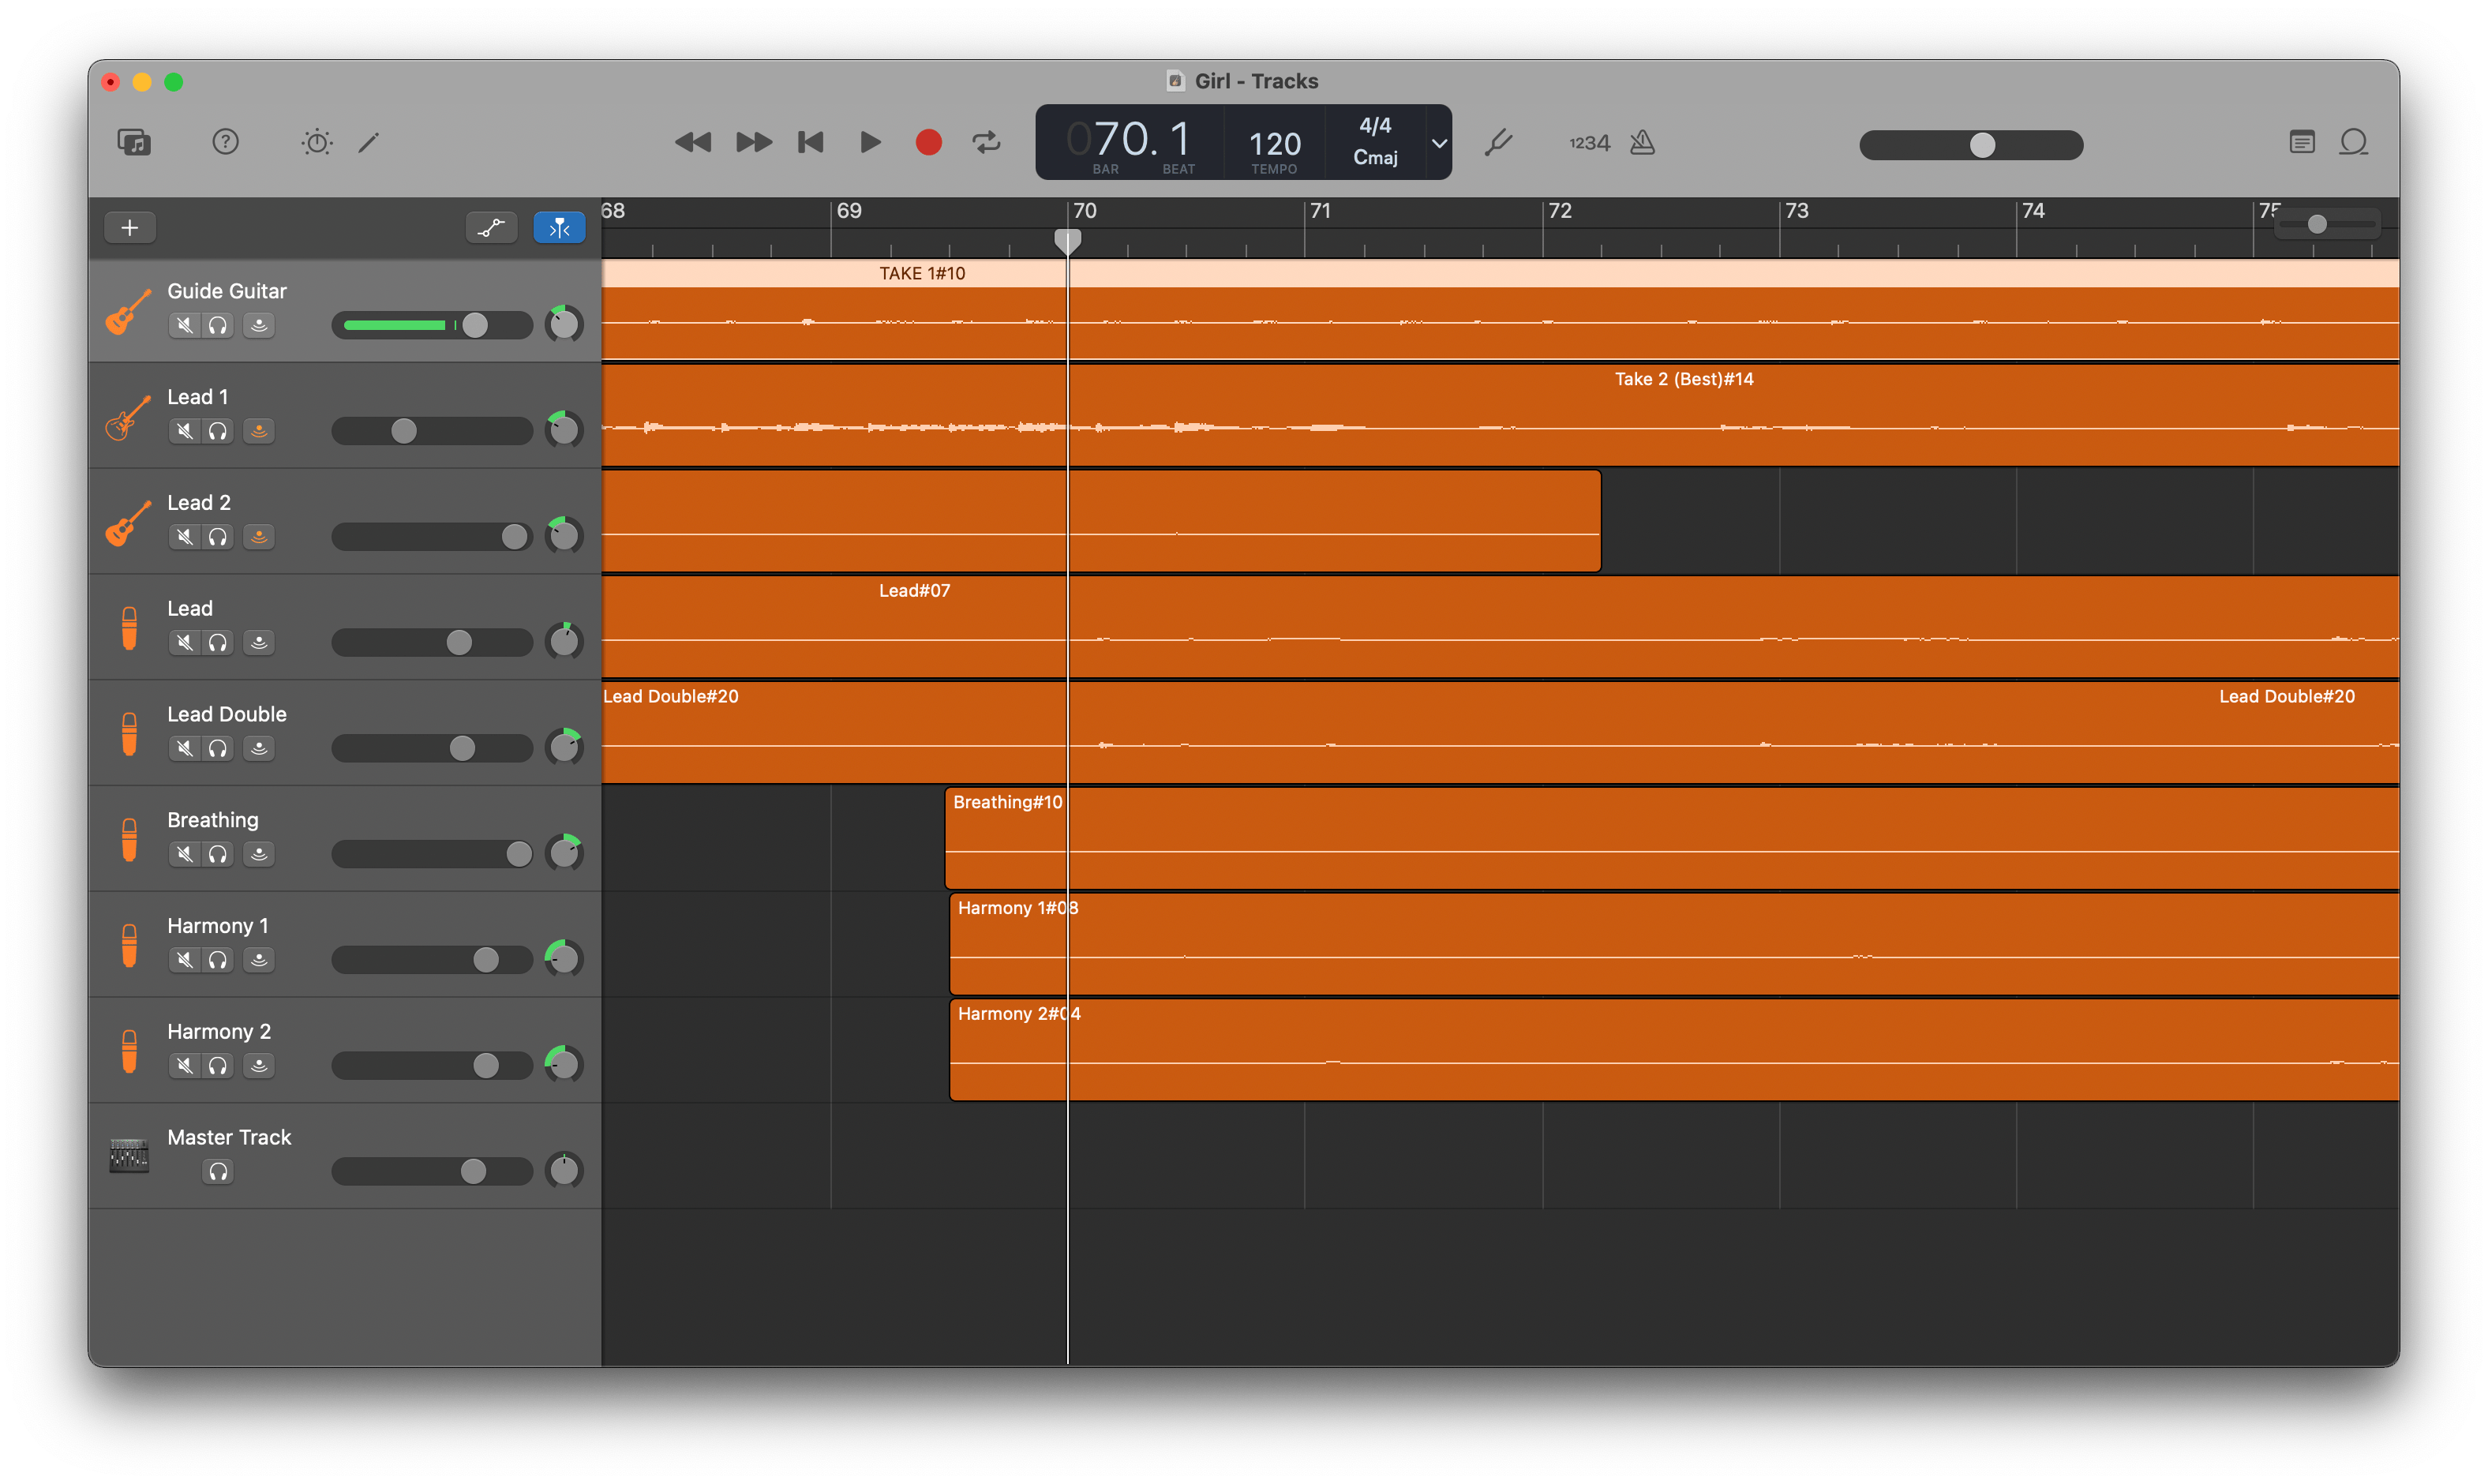
Task: Click the add track plus button
Action: (x=130, y=228)
